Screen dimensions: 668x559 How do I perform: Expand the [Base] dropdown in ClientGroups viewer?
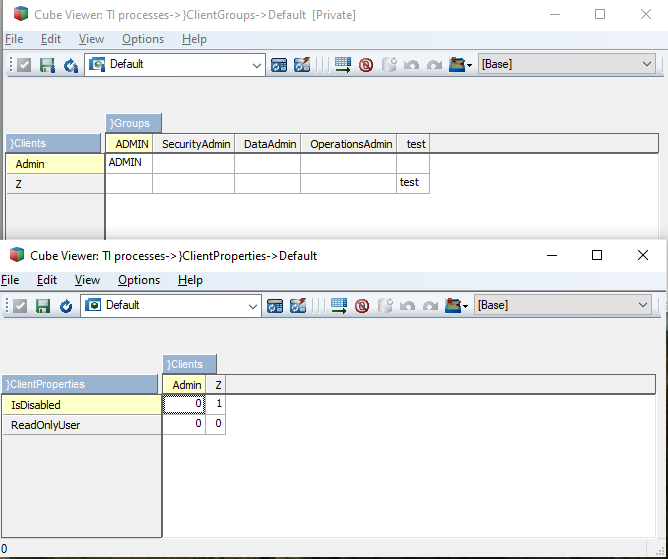tap(646, 64)
